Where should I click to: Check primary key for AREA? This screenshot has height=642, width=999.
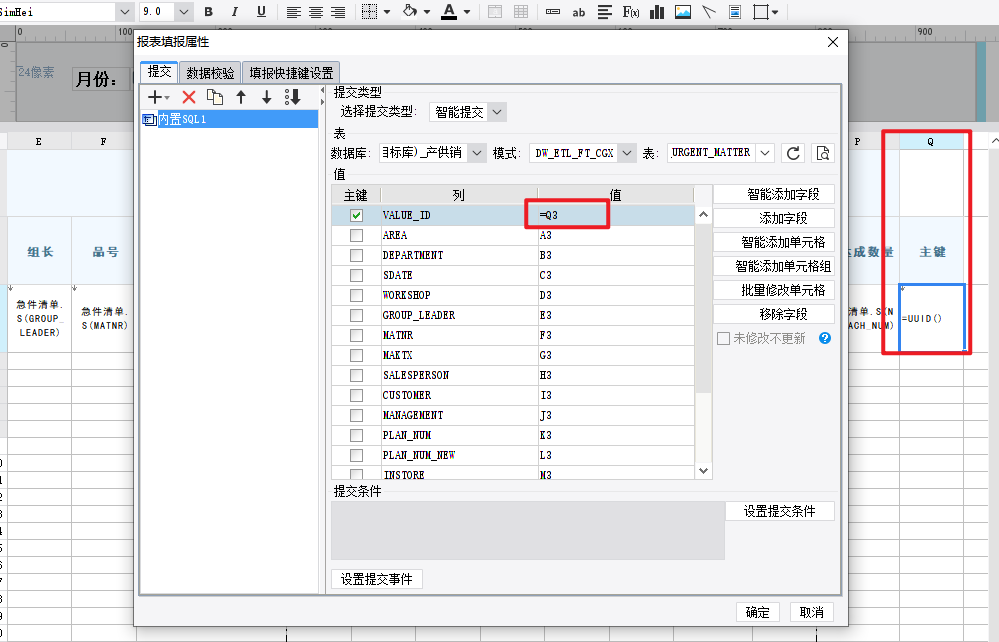click(356, 235)
